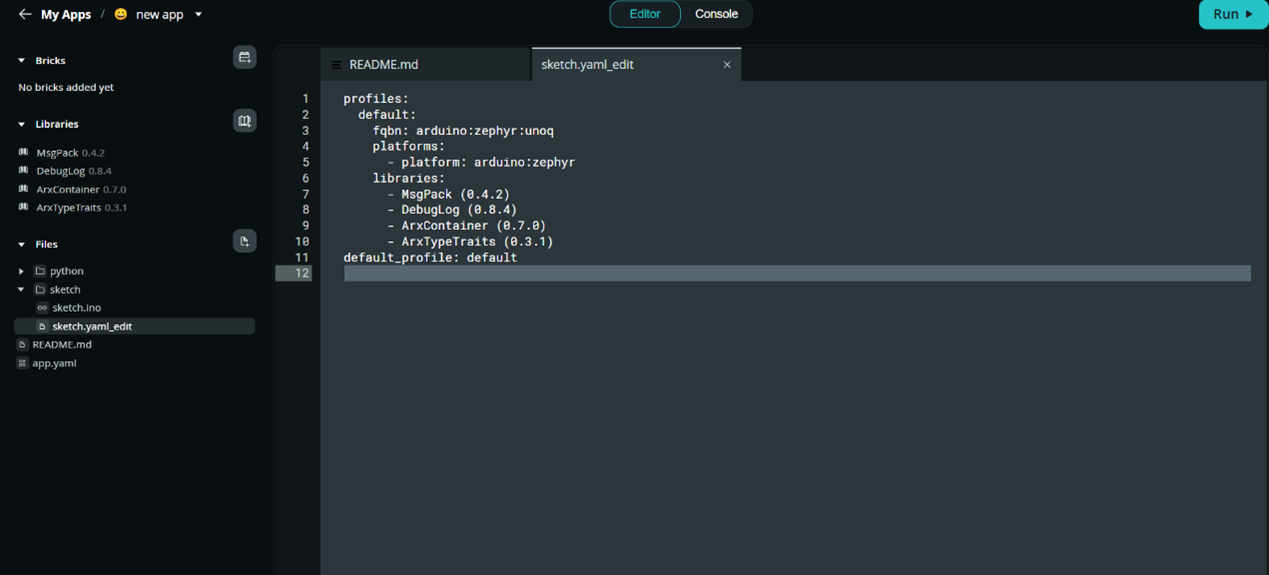Run the app with the Run button
1269x575 pixels.
(1233, 14)
